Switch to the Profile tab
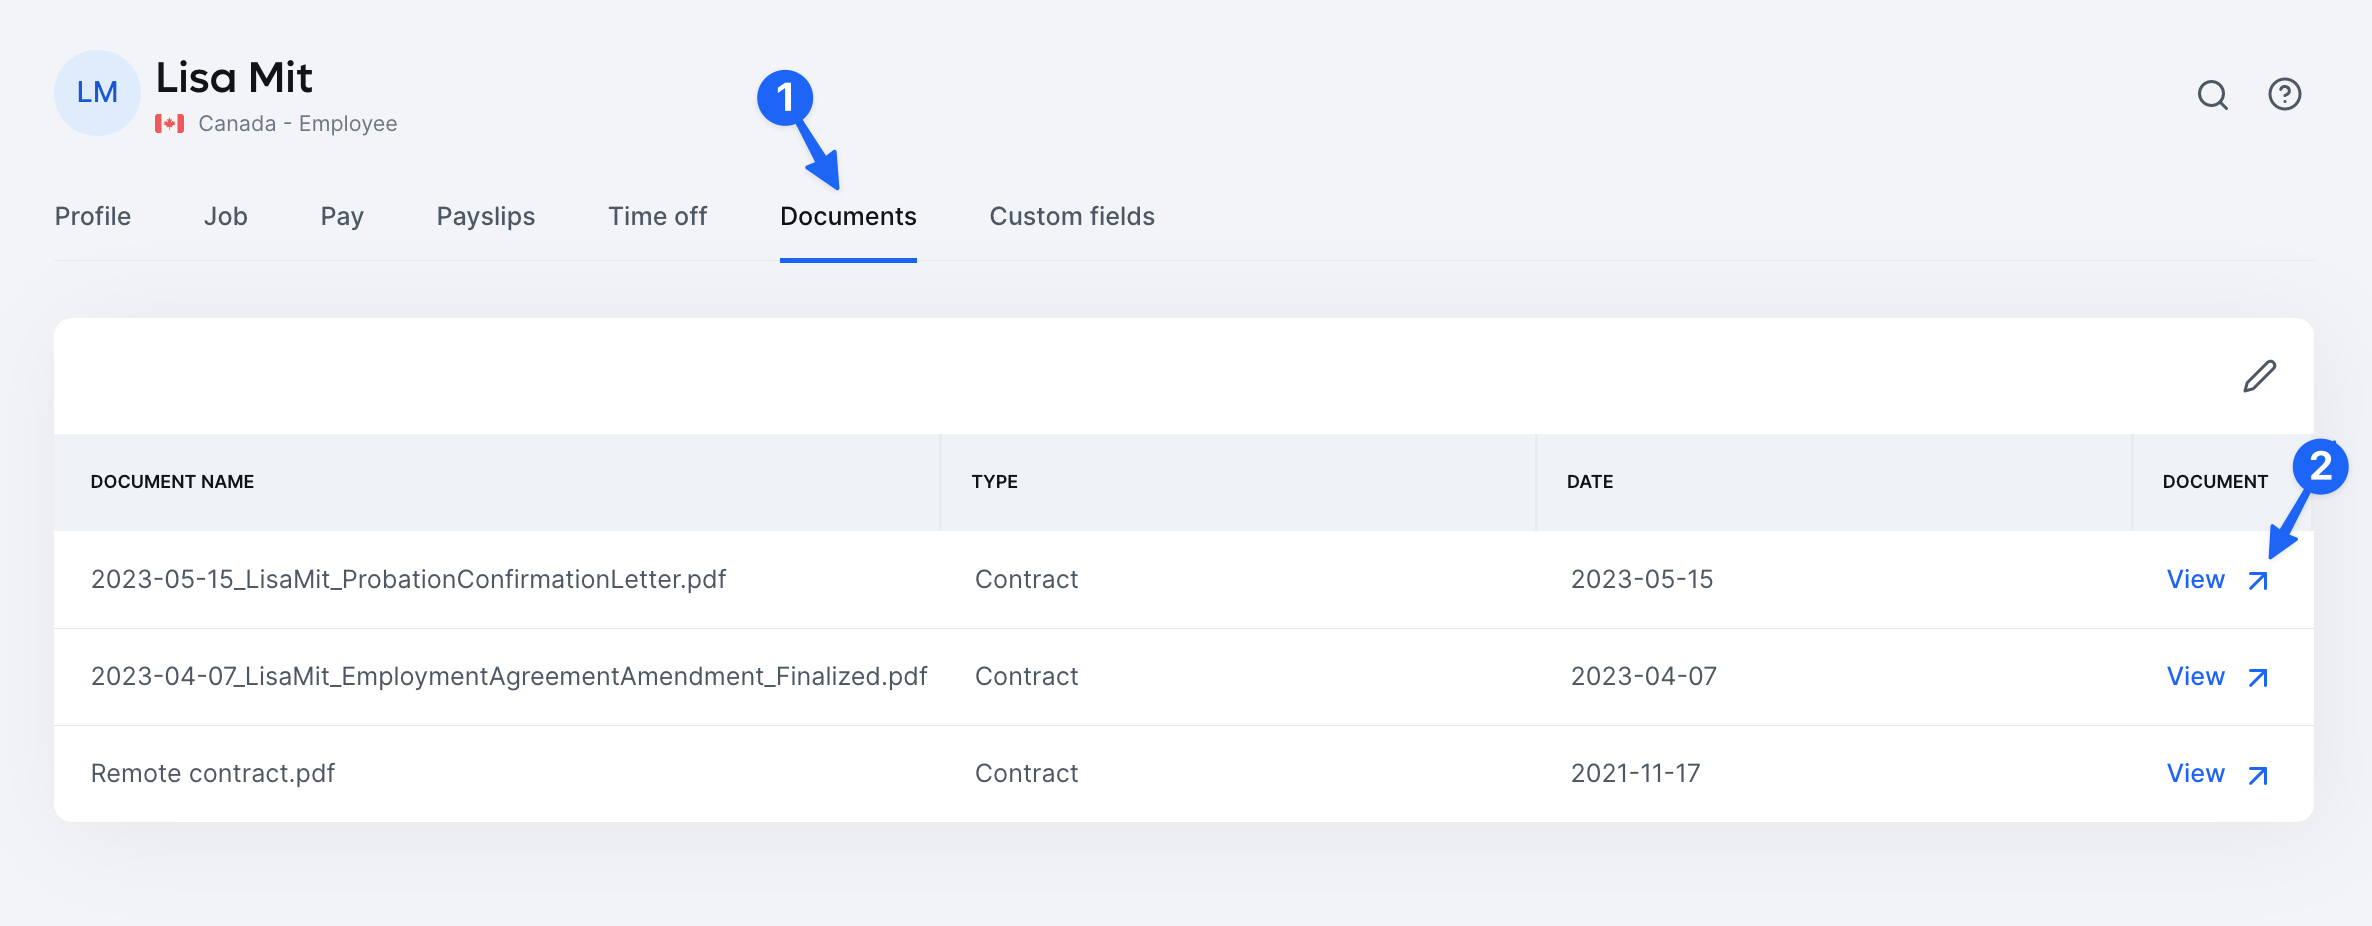Viewport: 2372px width, 926px height. [93, 217]
